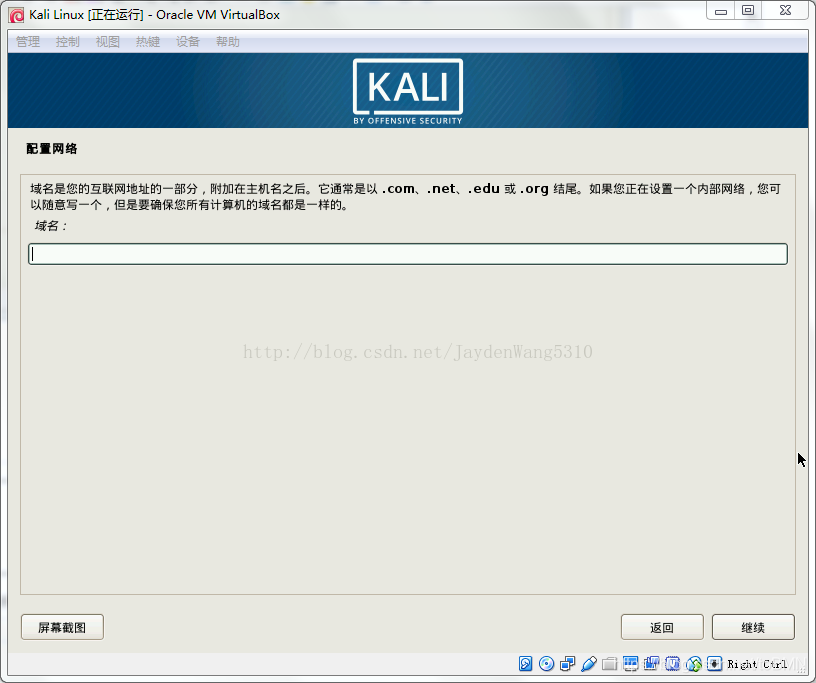This screenshot has width=816, height=683.
Task: Open the 视图 menu
Action: (x=108, y=42)
